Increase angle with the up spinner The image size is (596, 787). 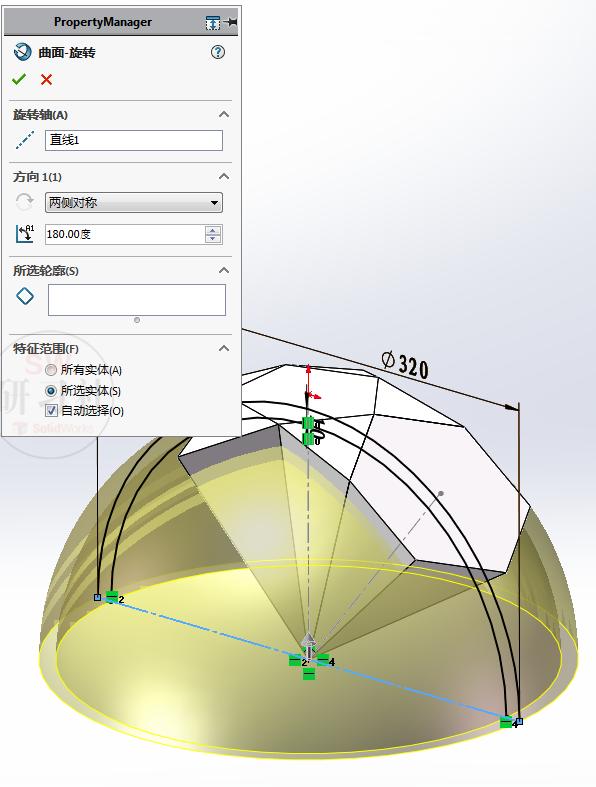tap(213, 230)
